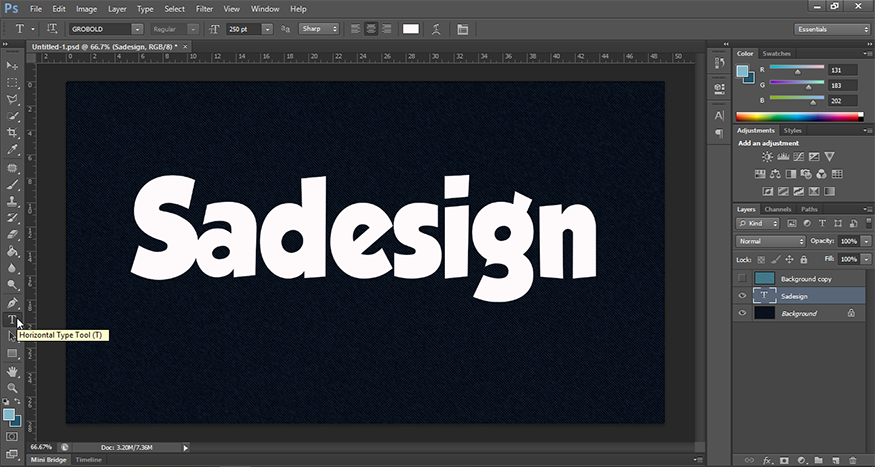The height and width of the screenshot is (467, 875).
Task: Switch to the Channels tab
Action: click(778, 209)
